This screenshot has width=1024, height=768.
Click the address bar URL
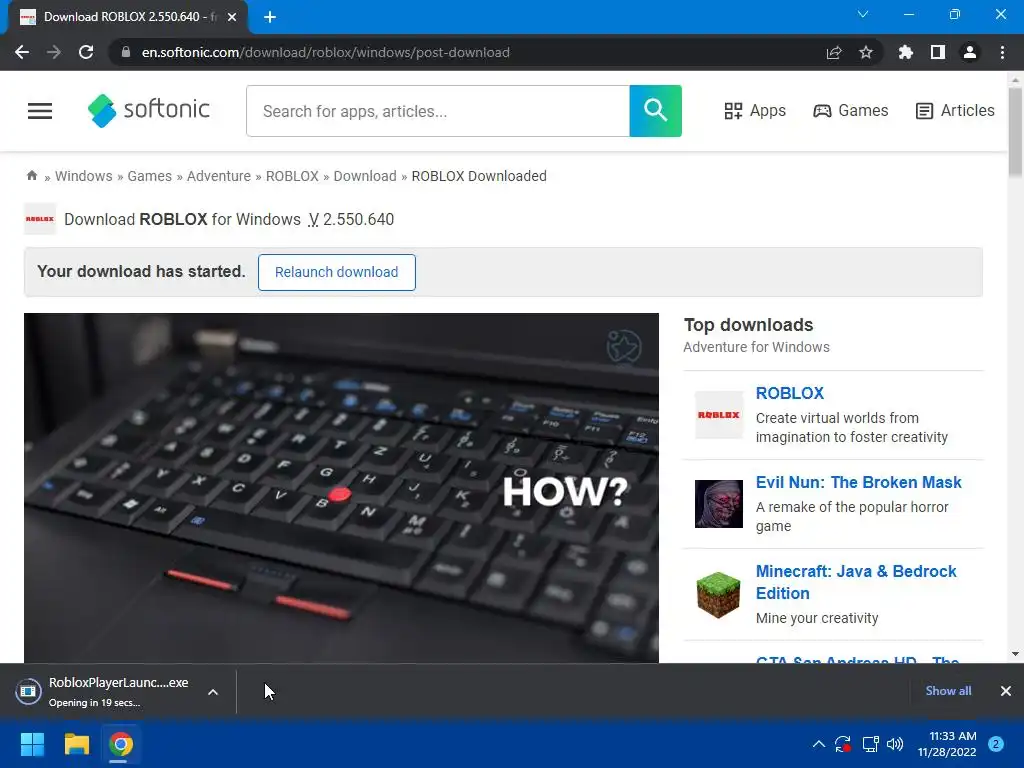point(325,52)
